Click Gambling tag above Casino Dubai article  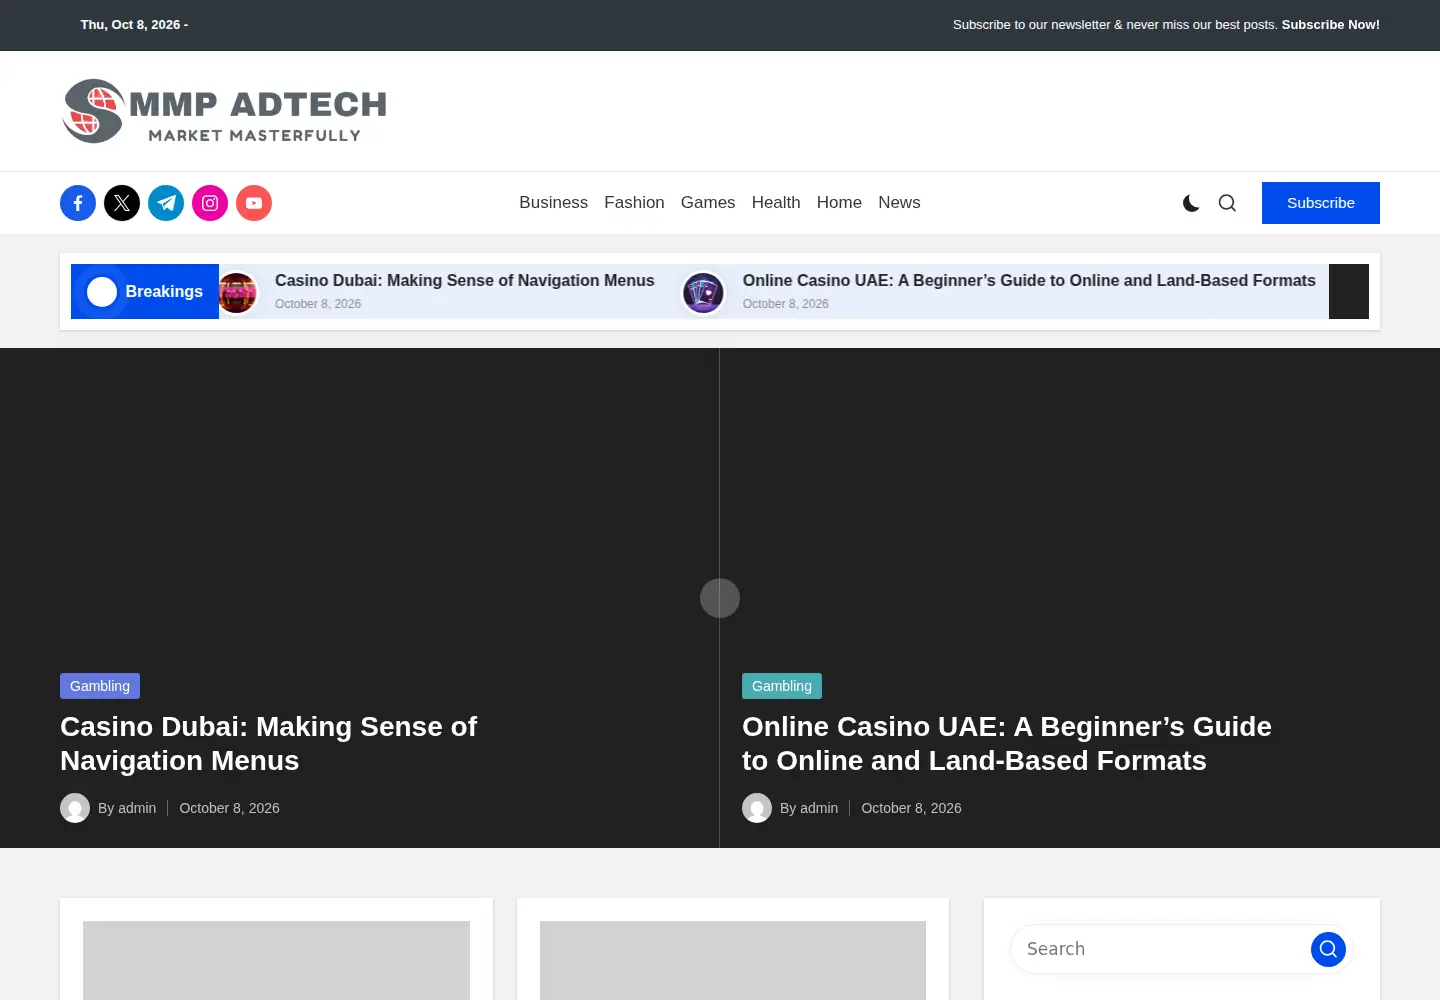click(100, 686)
